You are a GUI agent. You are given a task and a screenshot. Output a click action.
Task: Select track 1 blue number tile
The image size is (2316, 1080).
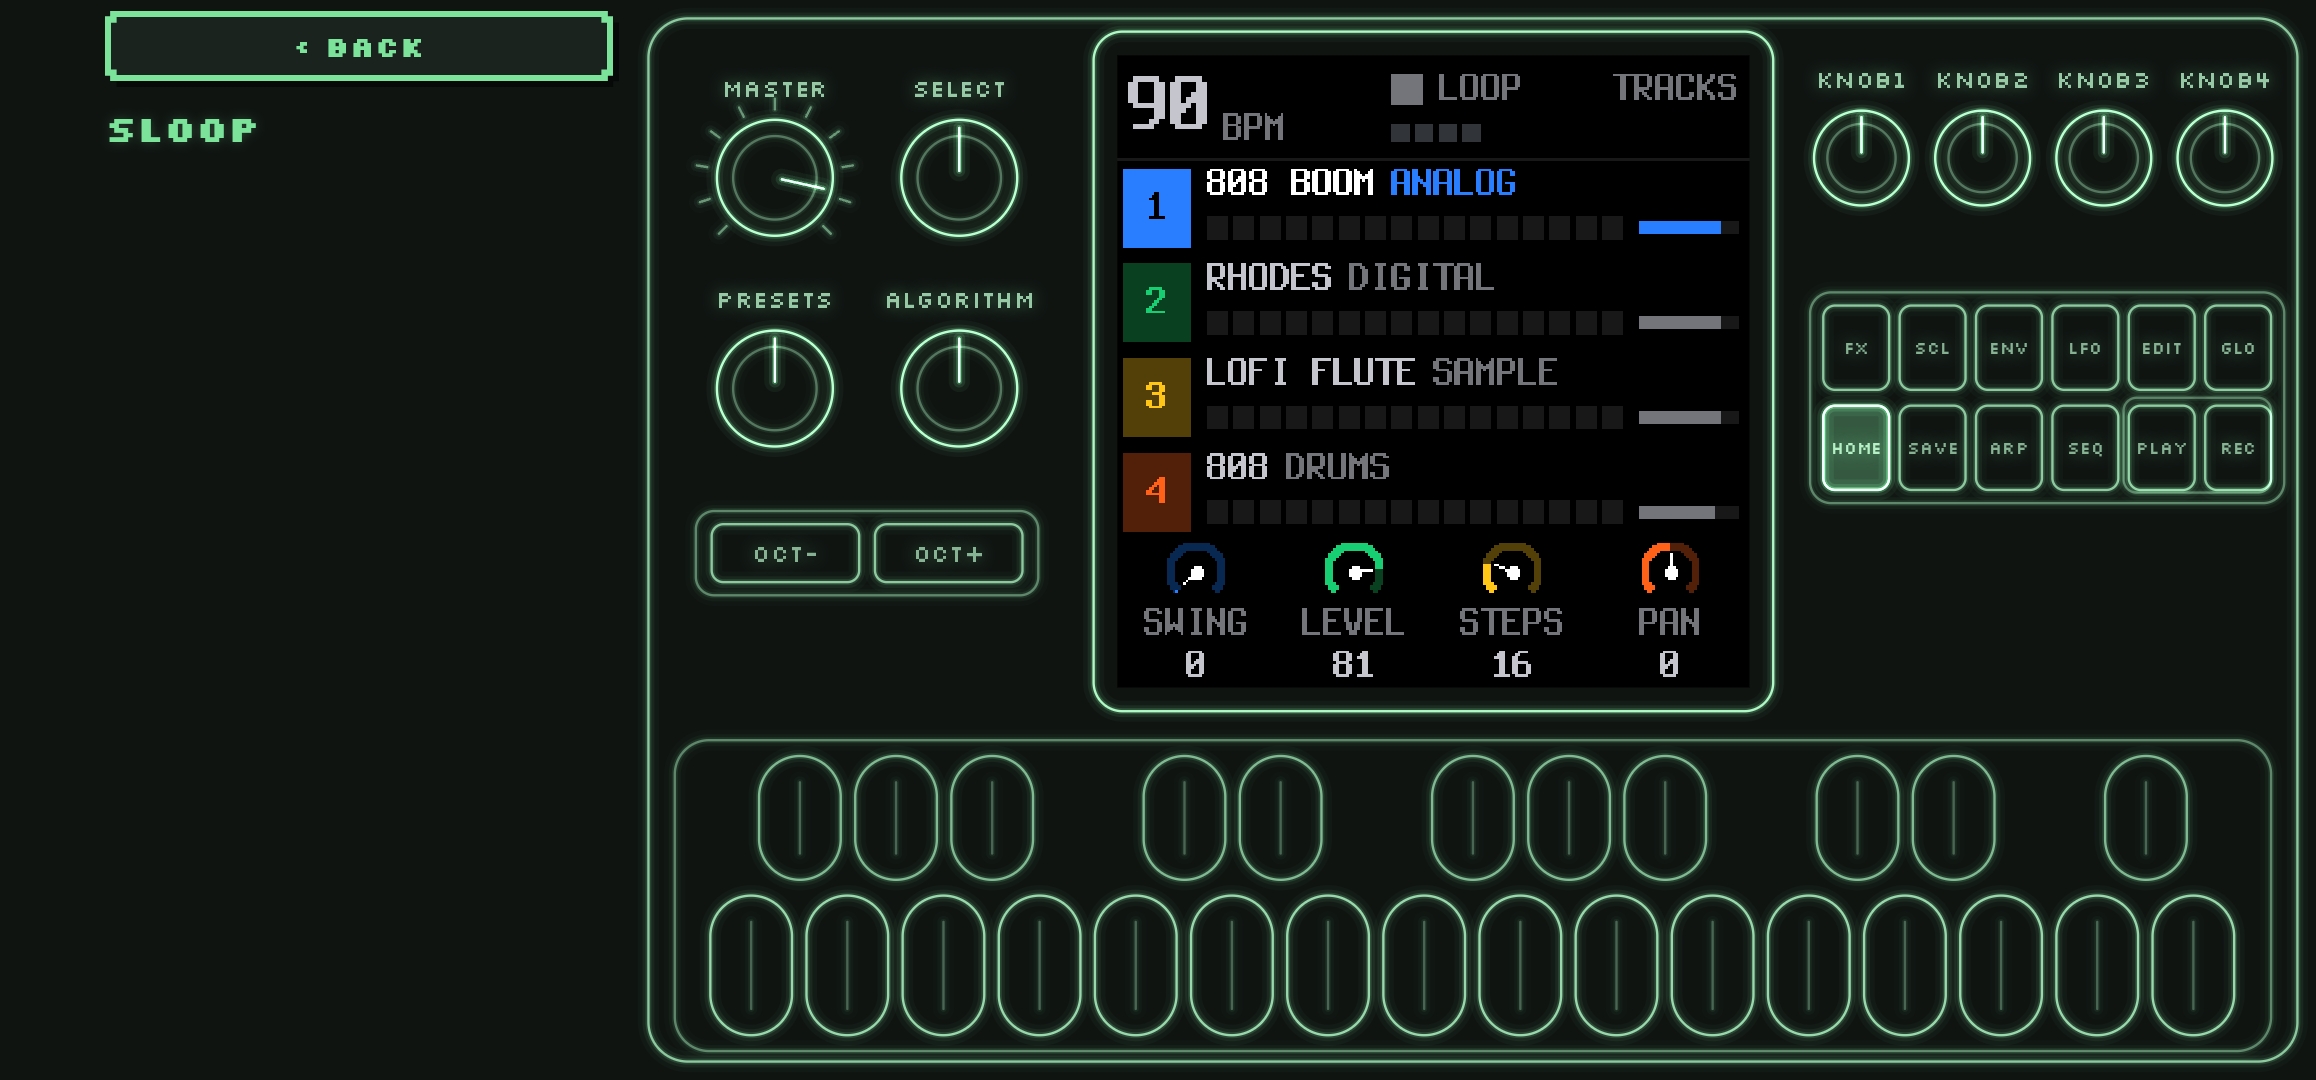[x=1157, y=208]
